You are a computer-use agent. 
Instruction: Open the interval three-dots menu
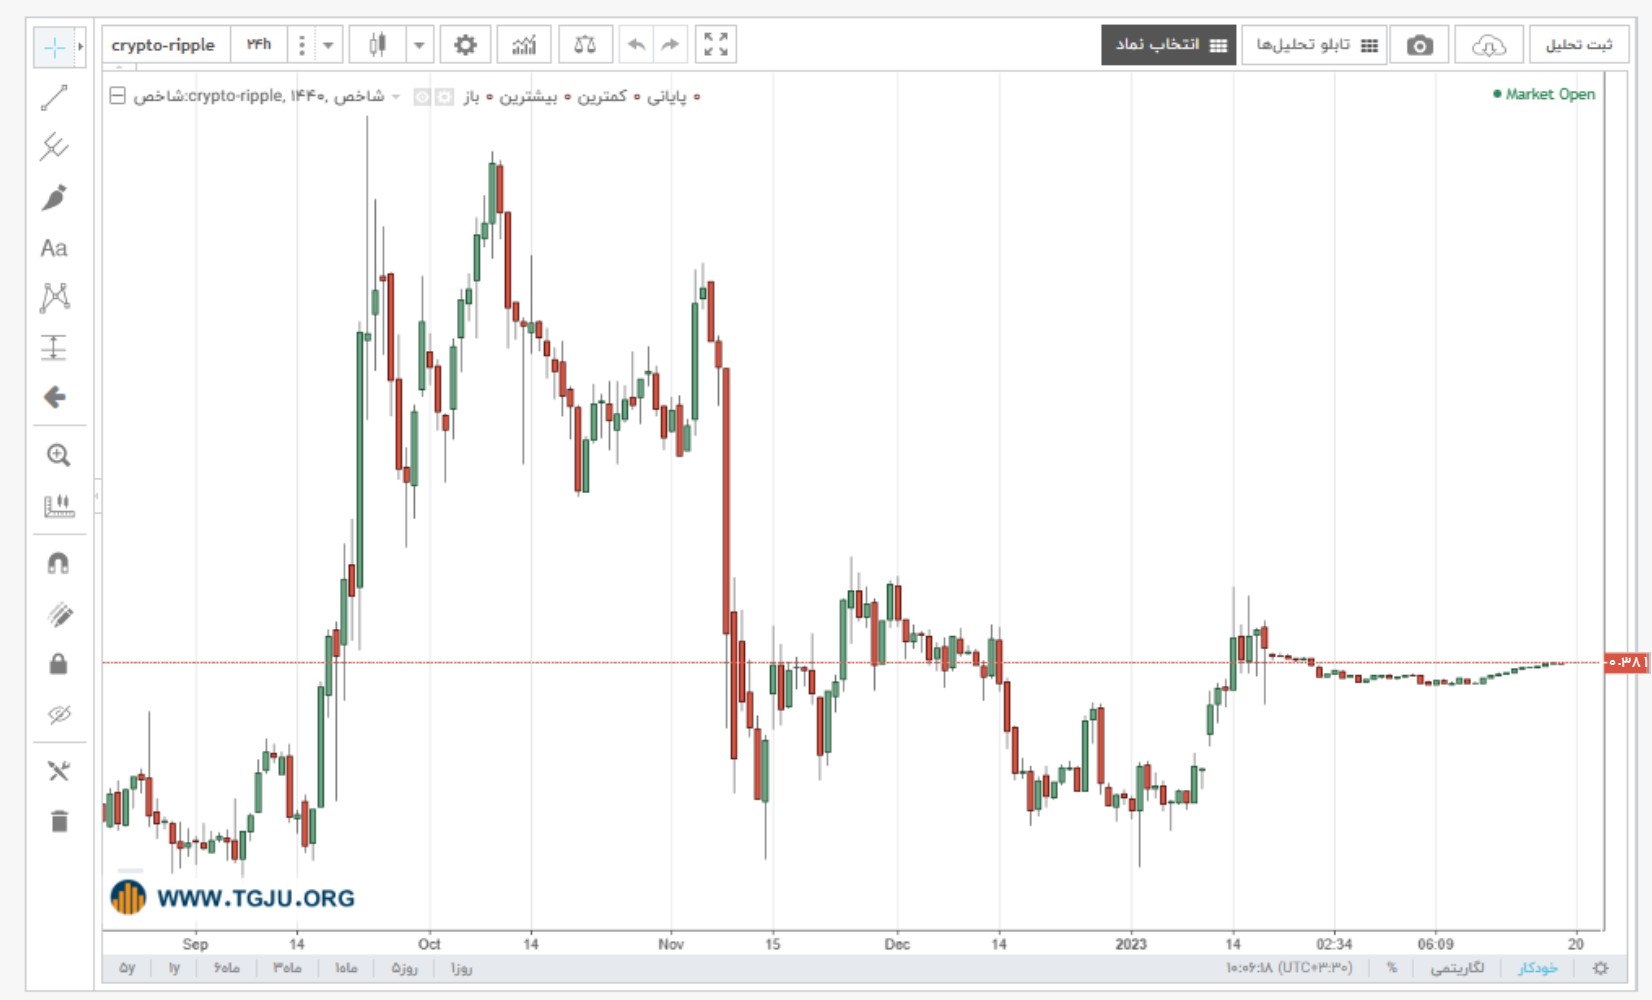coord(301,45)
